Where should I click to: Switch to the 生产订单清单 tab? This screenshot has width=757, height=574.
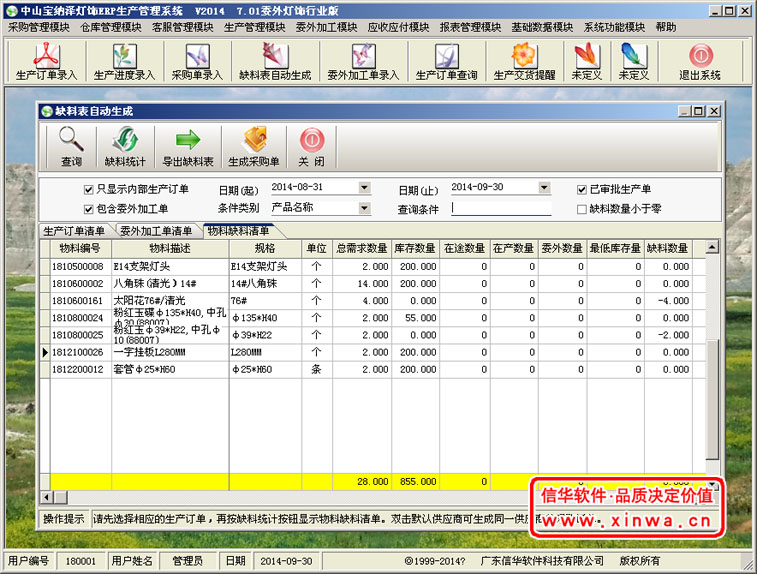click(74, 231)
